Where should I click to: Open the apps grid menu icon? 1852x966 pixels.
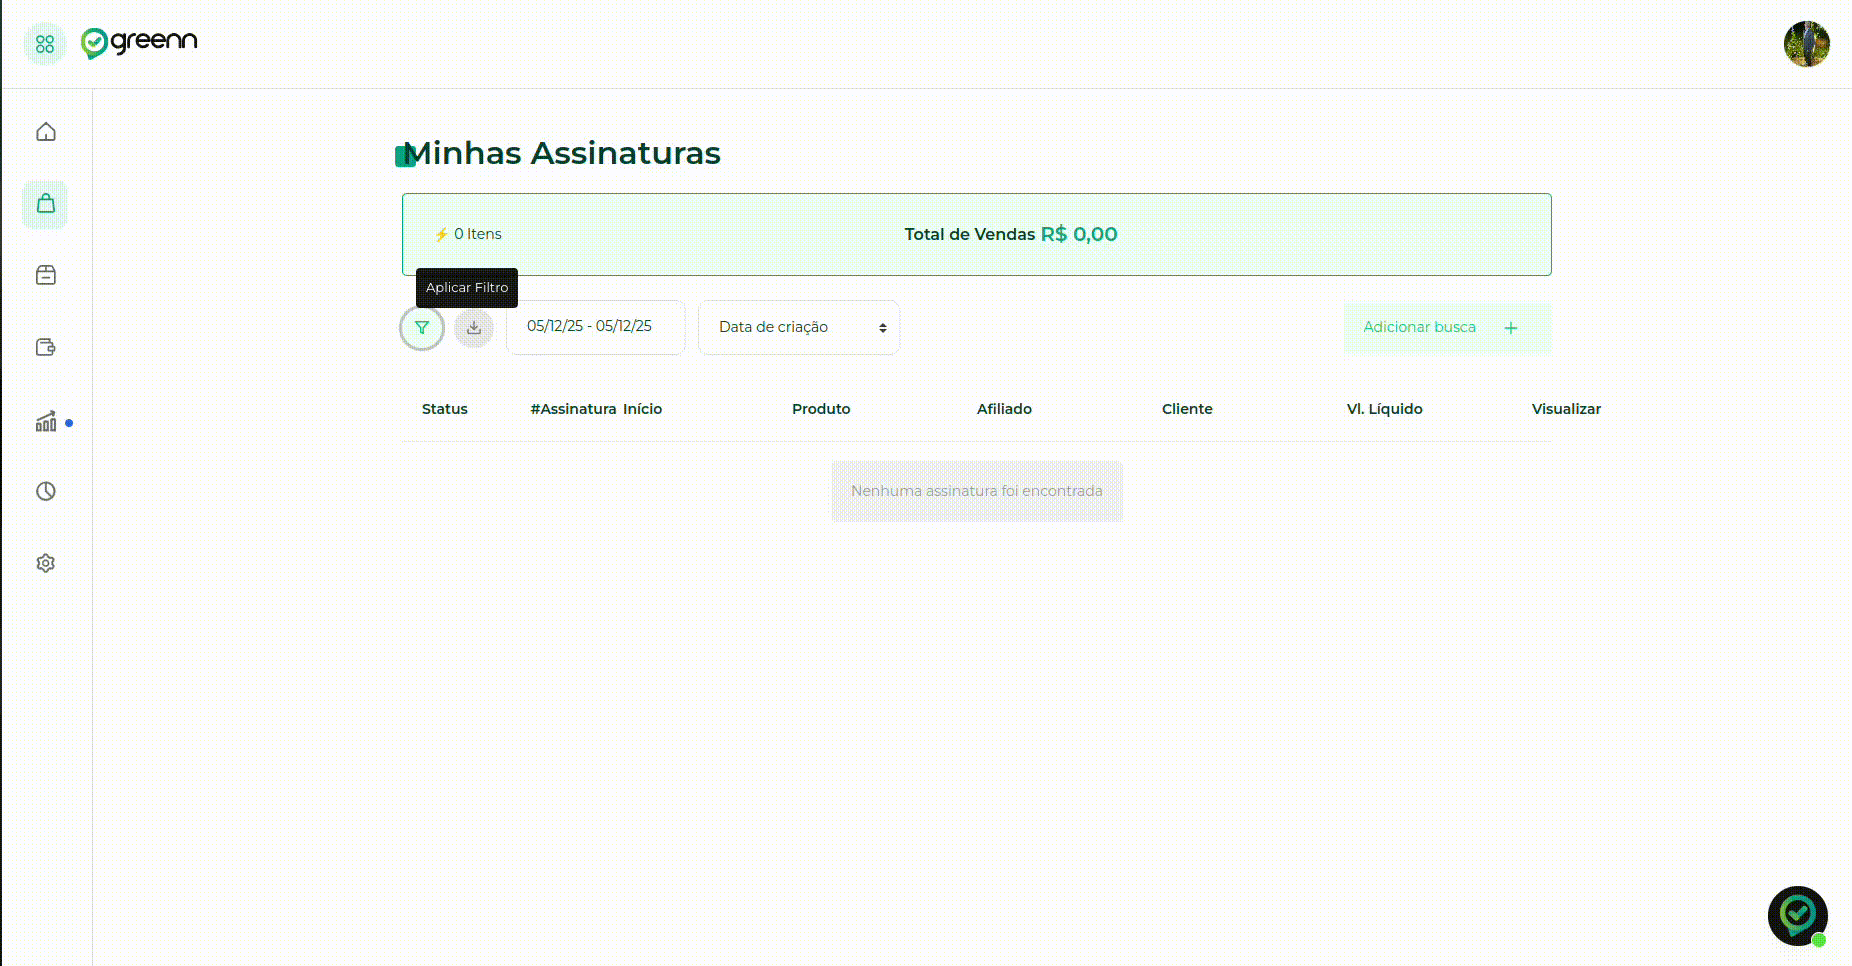point(45,44)
